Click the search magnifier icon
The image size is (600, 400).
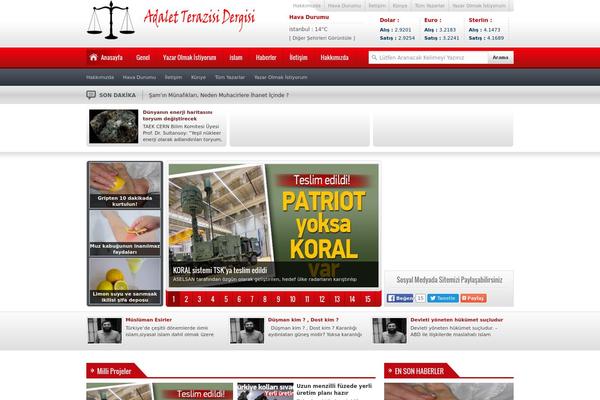[x=374, y=58]
